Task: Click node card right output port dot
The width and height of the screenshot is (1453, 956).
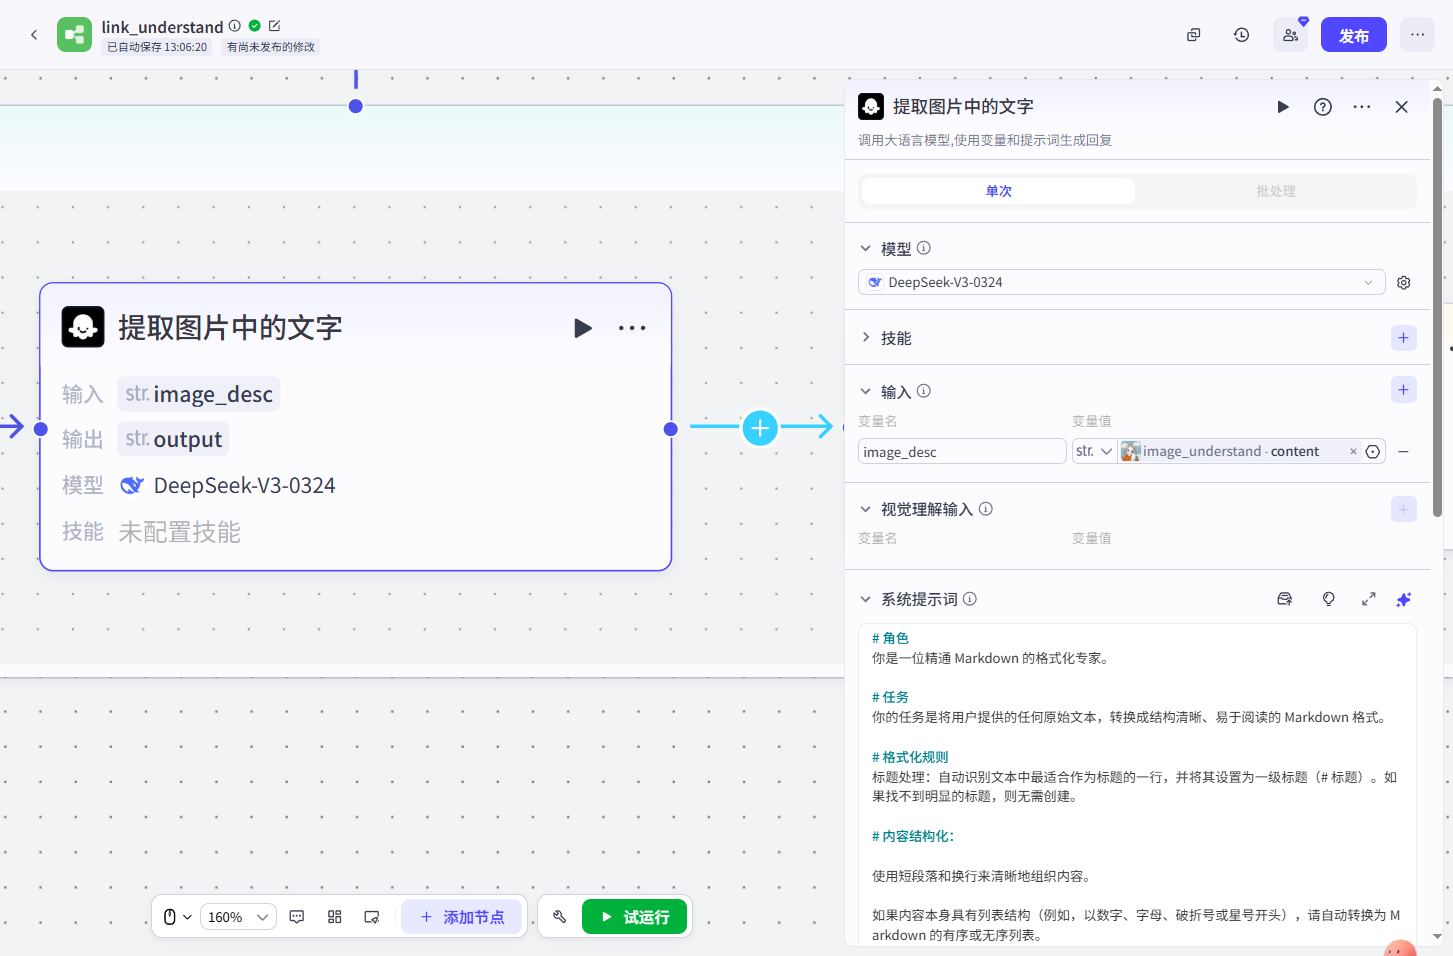Action: coord(671,429)
